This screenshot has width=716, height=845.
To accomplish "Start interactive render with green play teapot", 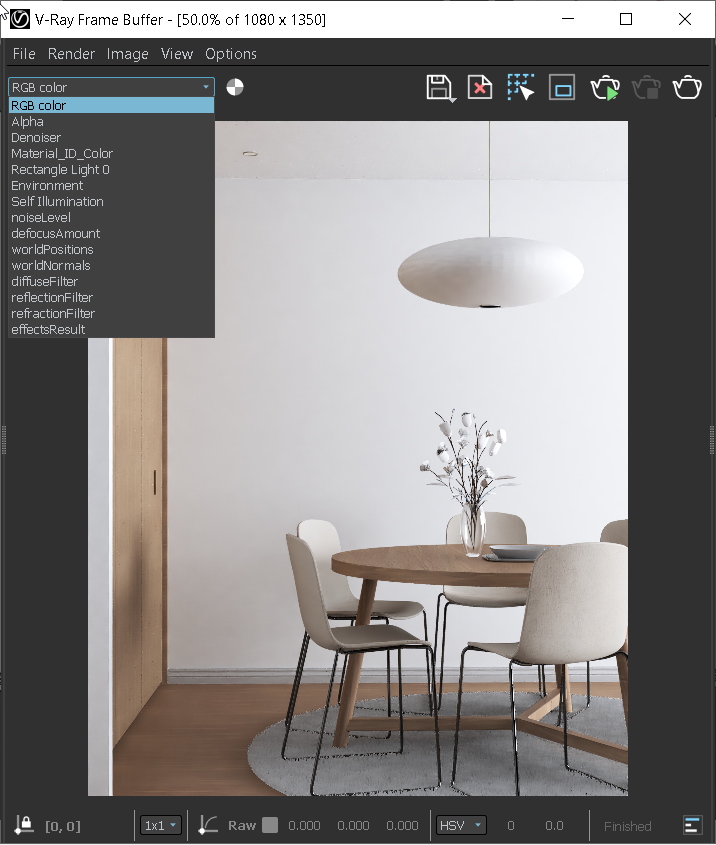I will tap(605, 88).
